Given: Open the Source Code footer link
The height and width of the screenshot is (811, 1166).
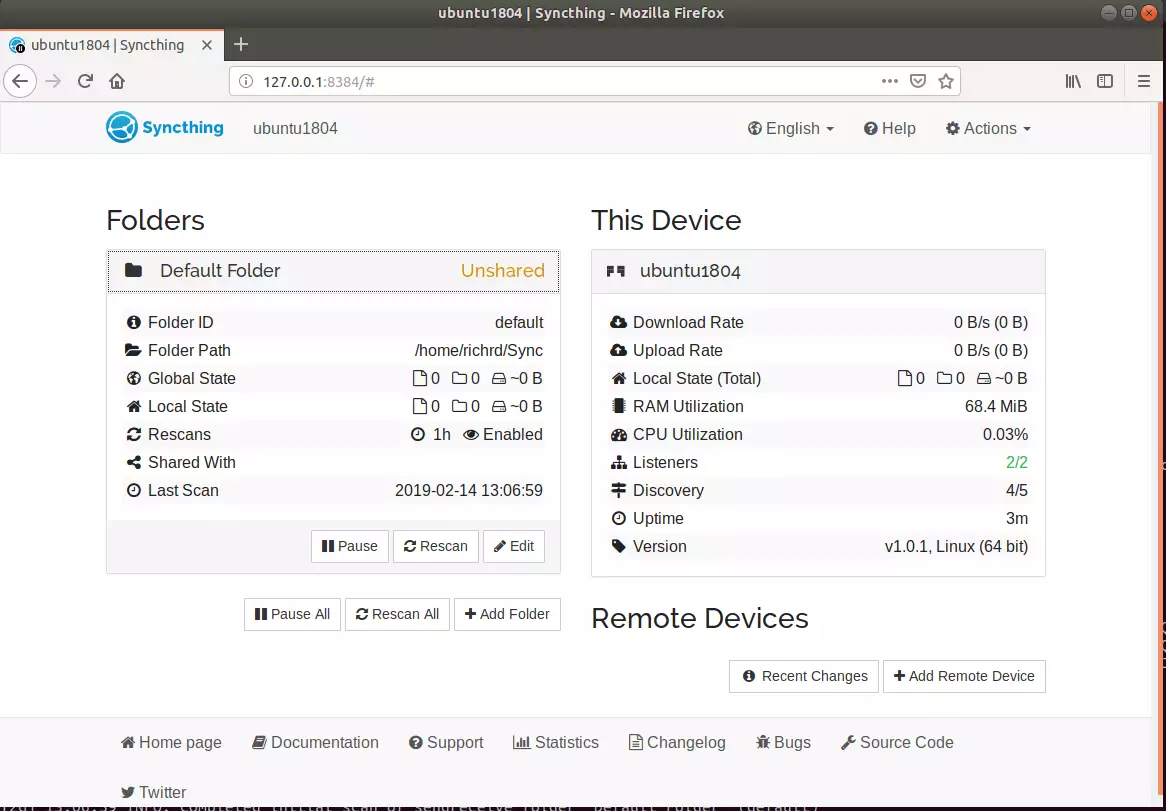Looking at the screenshot, I should tap(897, 743).
